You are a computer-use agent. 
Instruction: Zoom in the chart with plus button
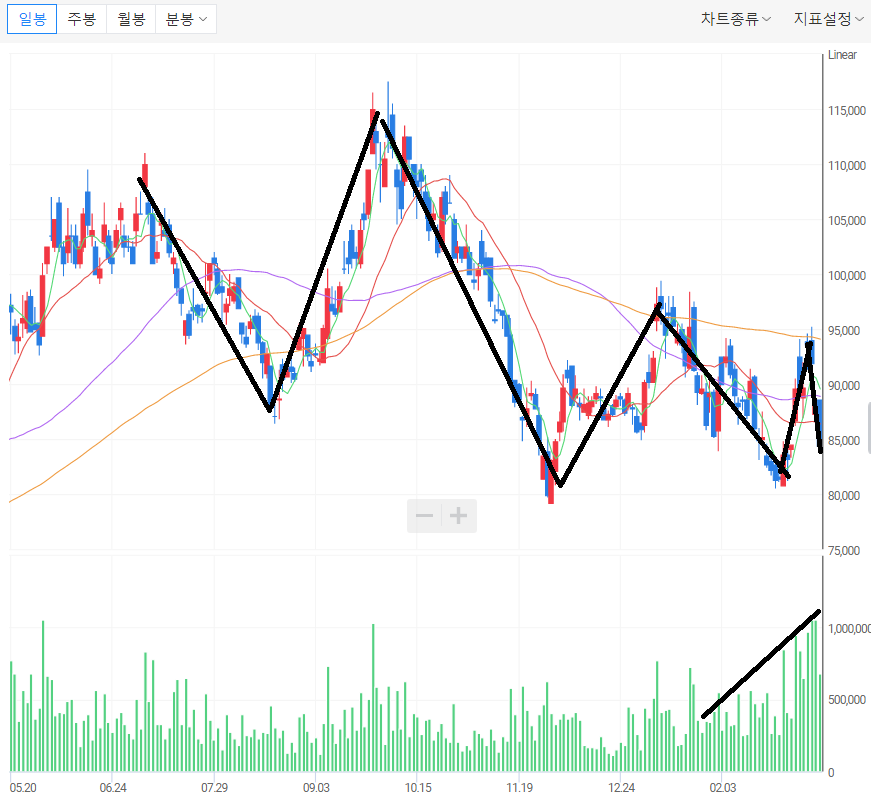click(459, 516)
